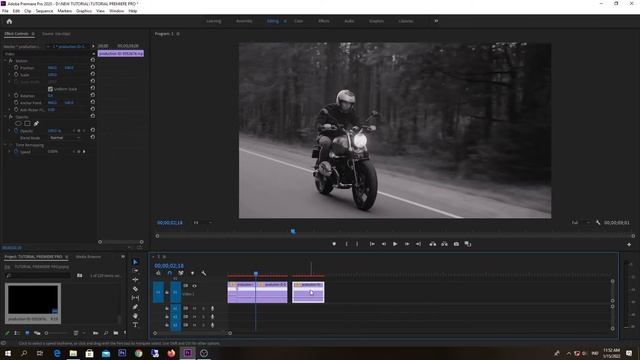
Task: Open Markers menu
Action: 64,11
